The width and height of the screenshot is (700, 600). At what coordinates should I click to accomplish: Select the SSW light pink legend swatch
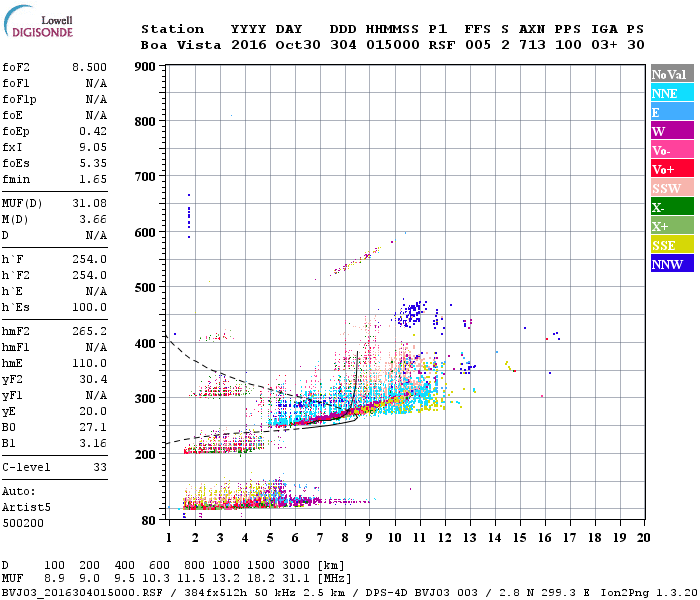pyautogui.click(x=672, y=188)
